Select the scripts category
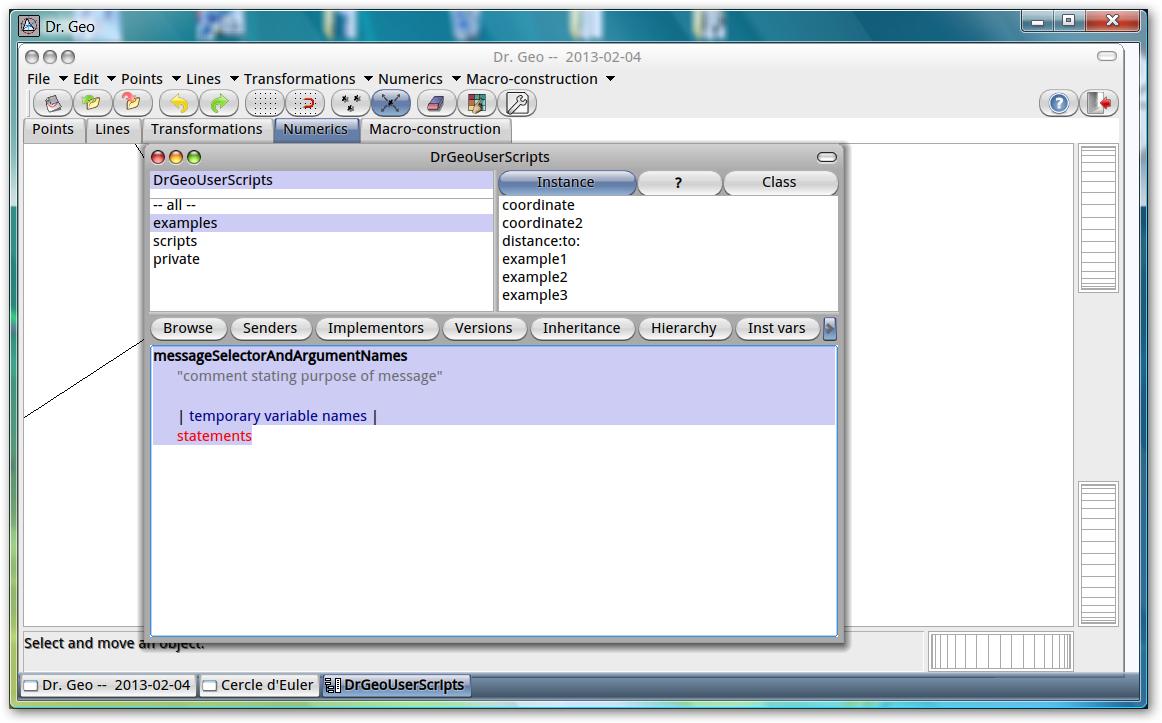Viewport: 1162px width, 723px height. pyautogui.click(x=322, y=241)
